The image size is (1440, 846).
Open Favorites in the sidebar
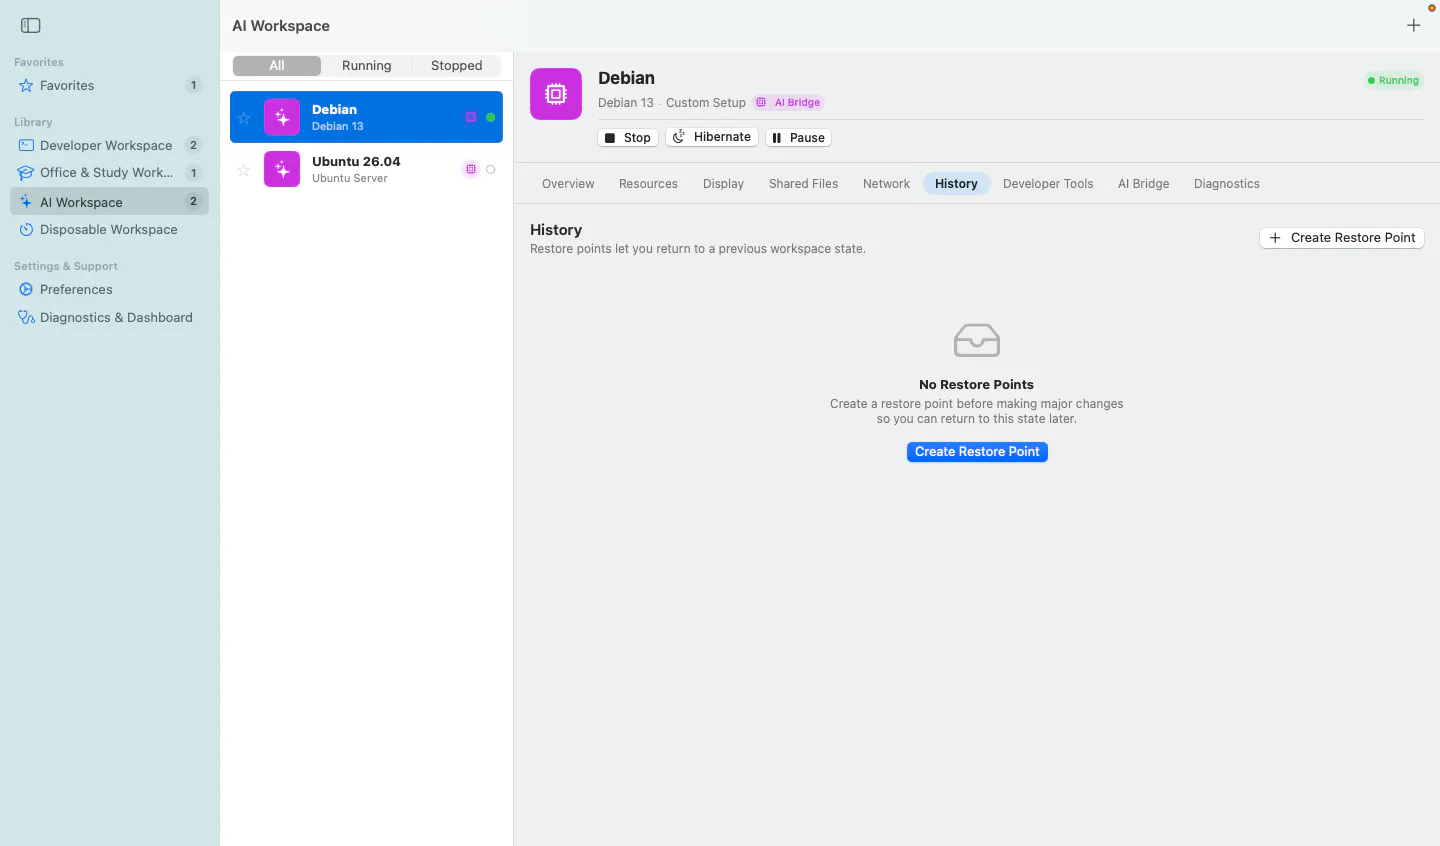point(110,86)
